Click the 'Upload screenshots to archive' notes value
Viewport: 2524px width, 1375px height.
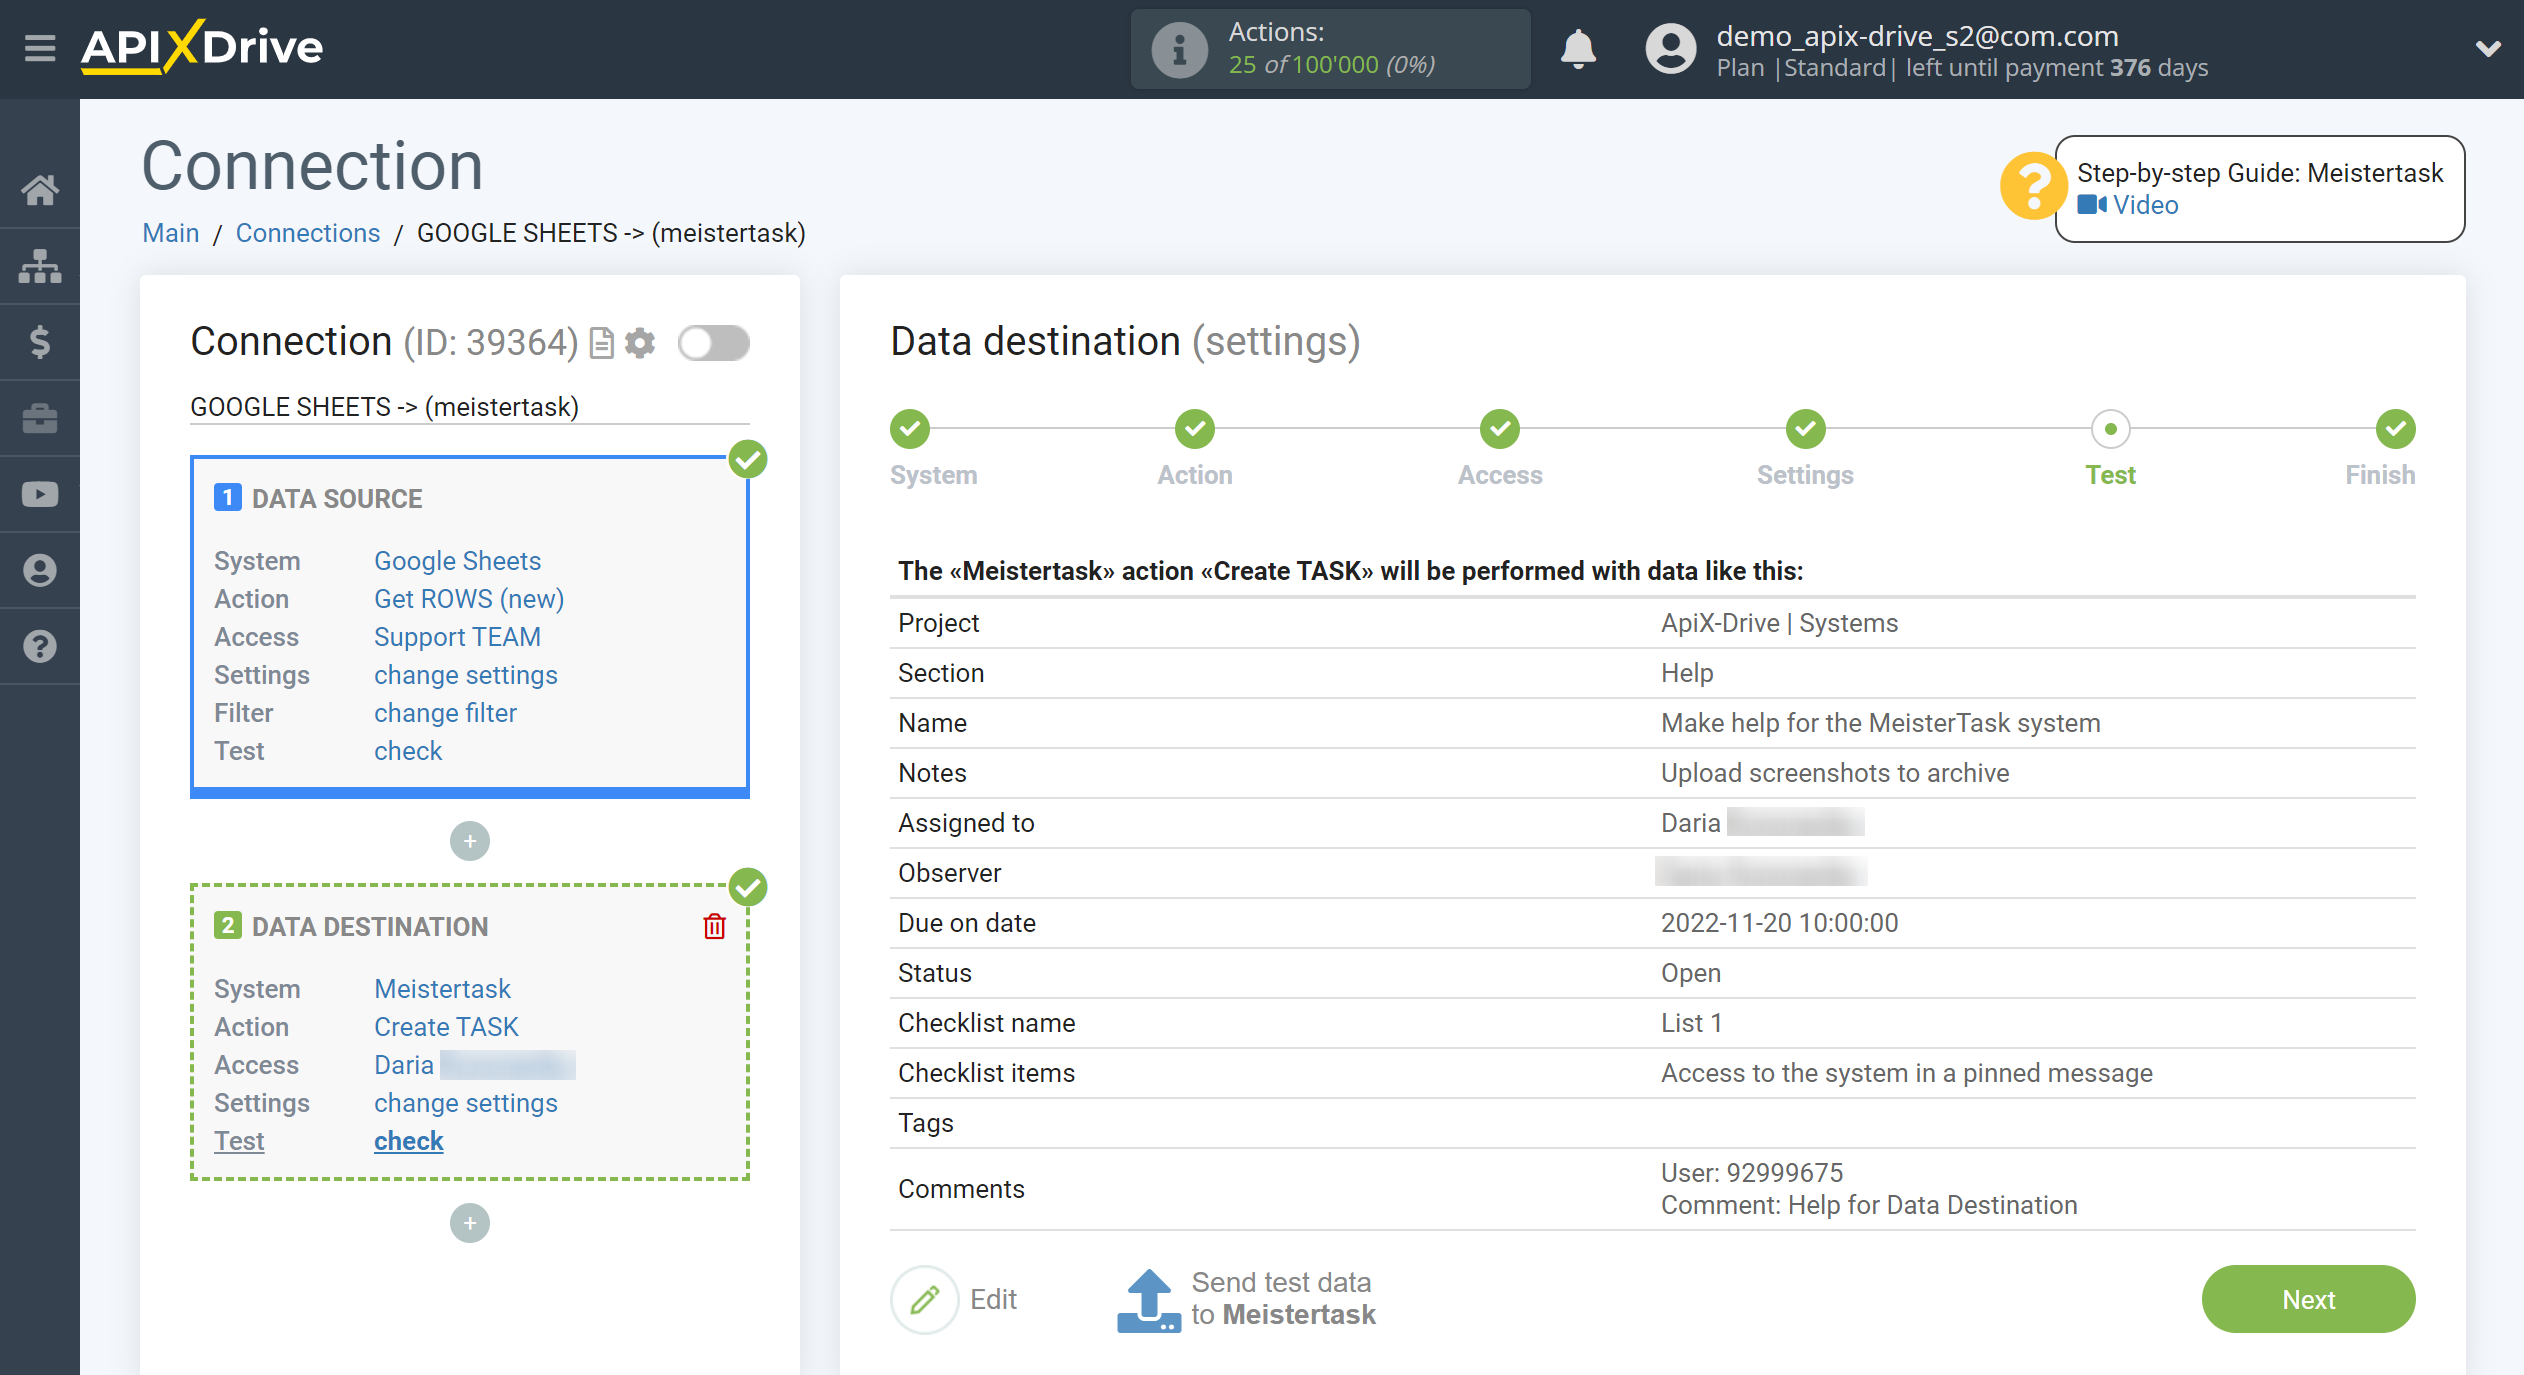click(x=1835, y=773)
